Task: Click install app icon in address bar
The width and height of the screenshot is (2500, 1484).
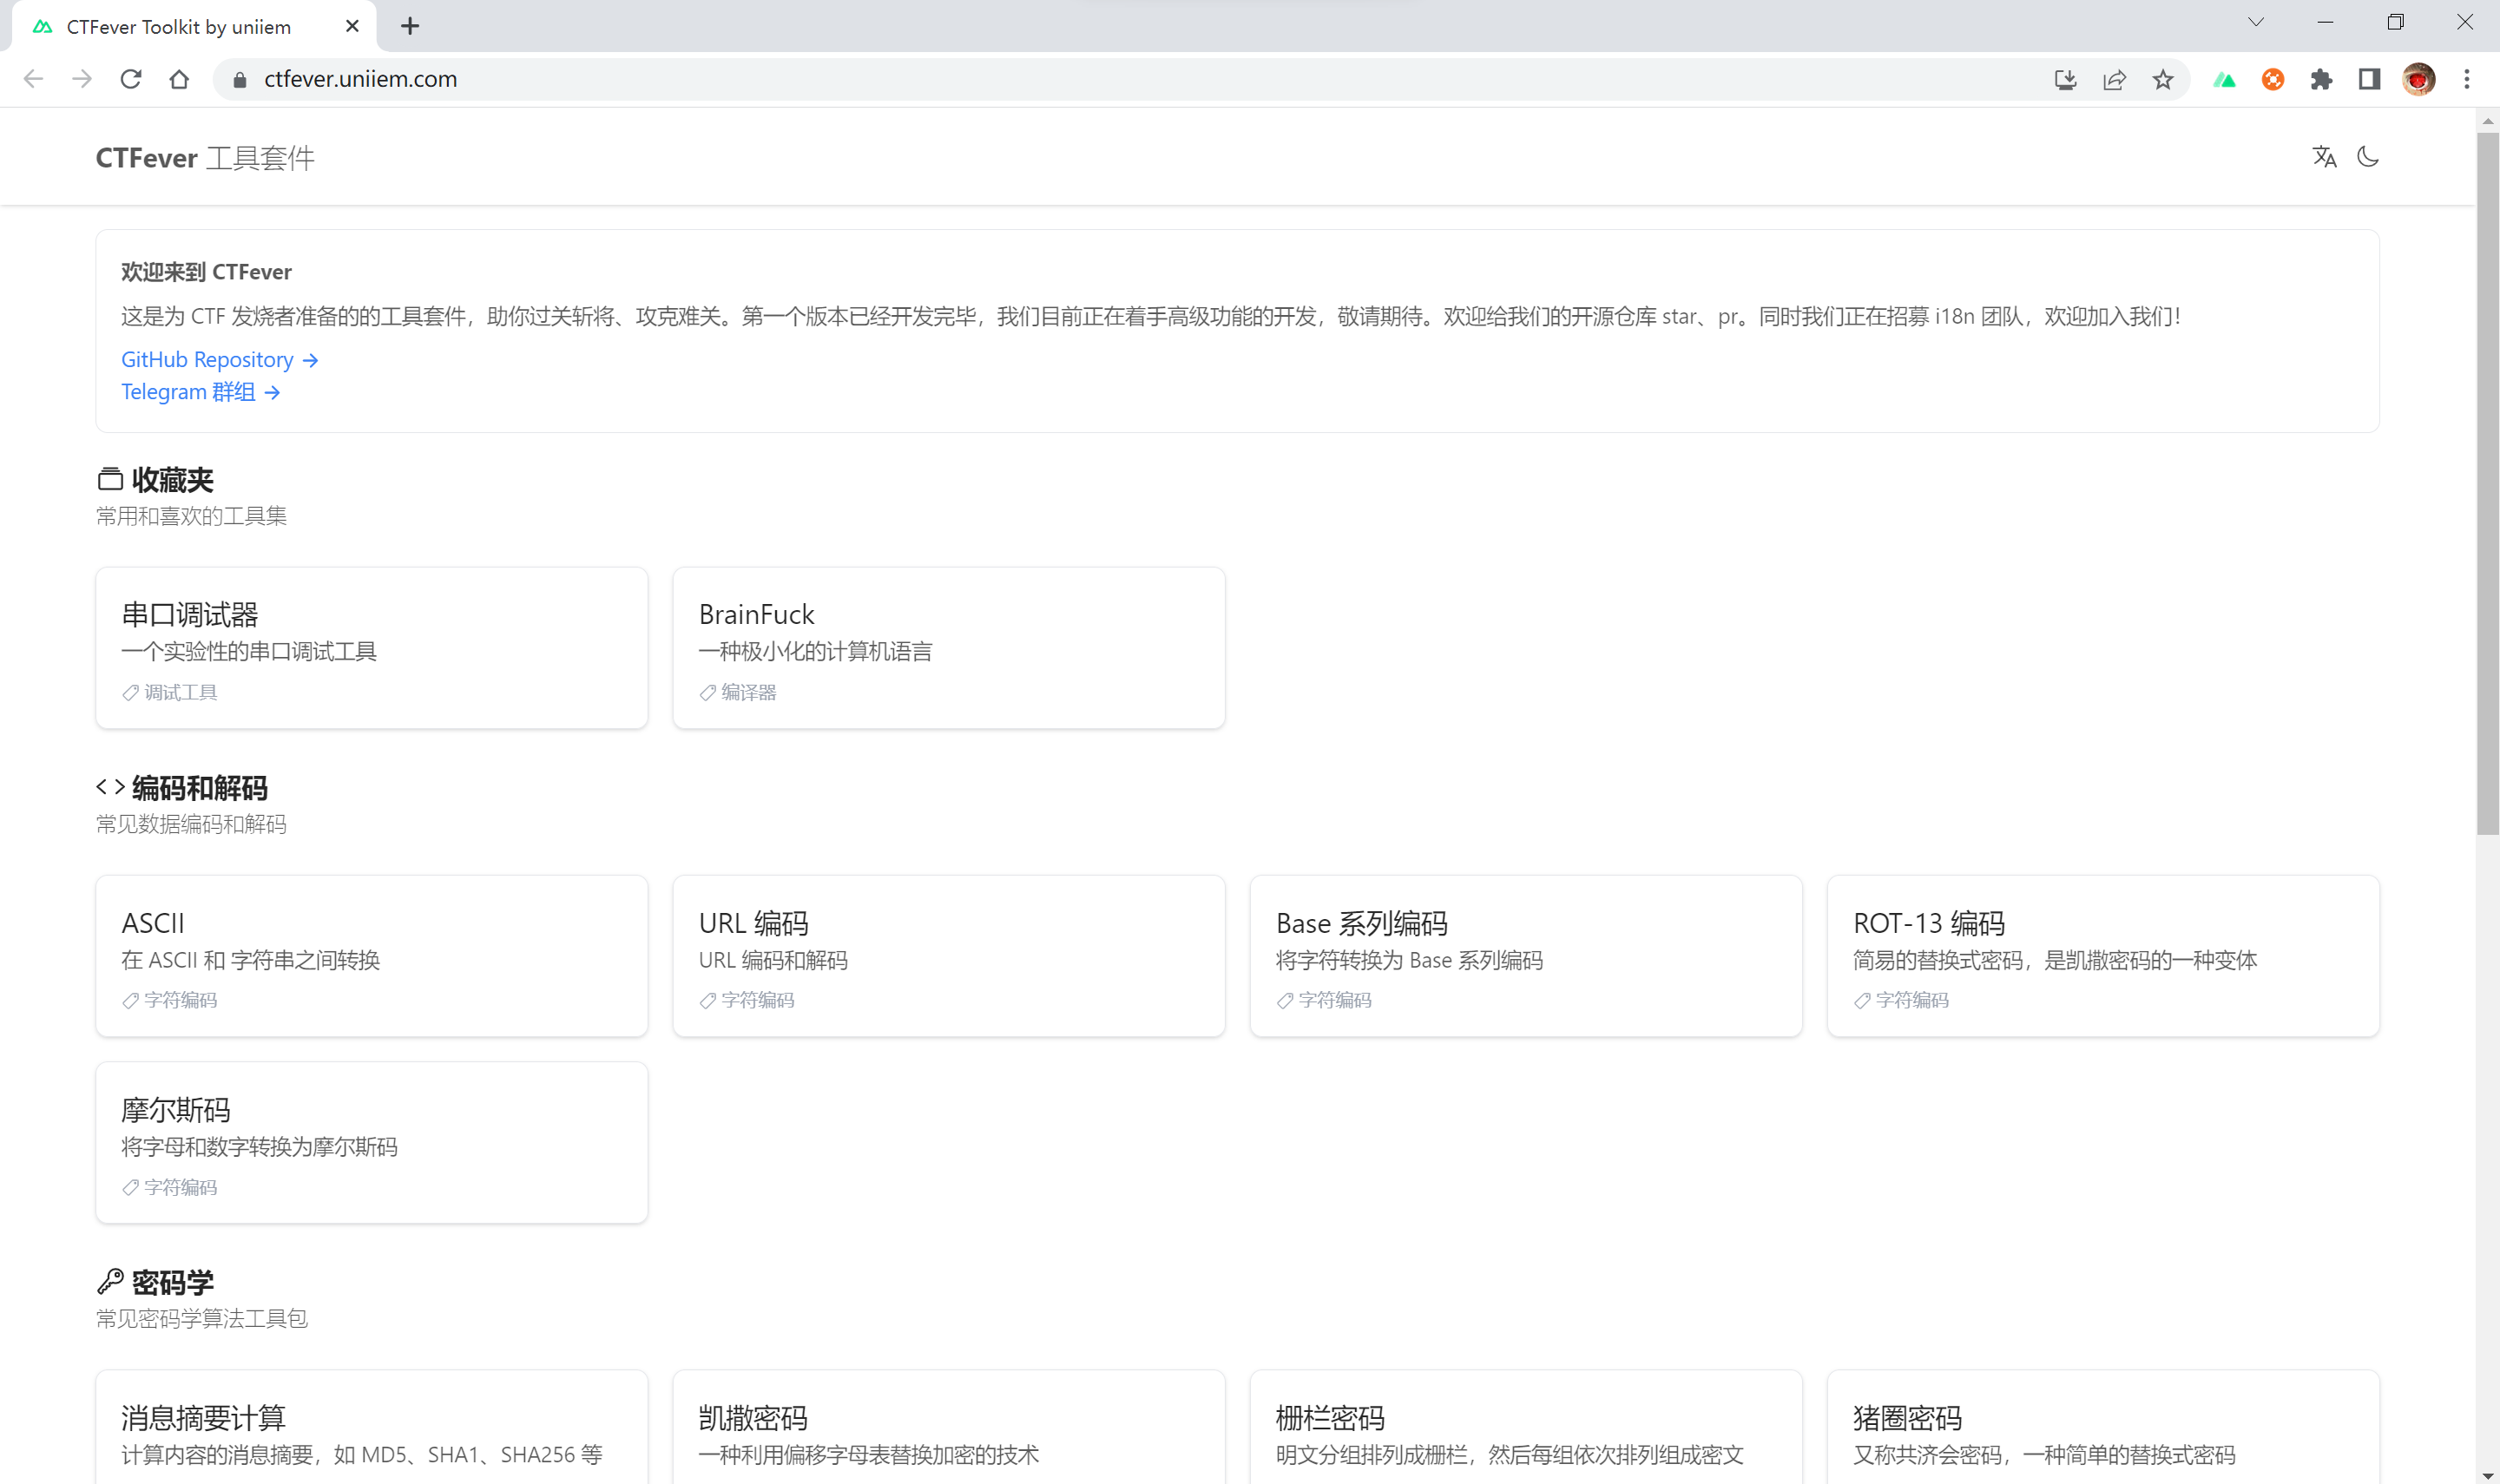Action: pyautogui.click(x=2065, y=80)
